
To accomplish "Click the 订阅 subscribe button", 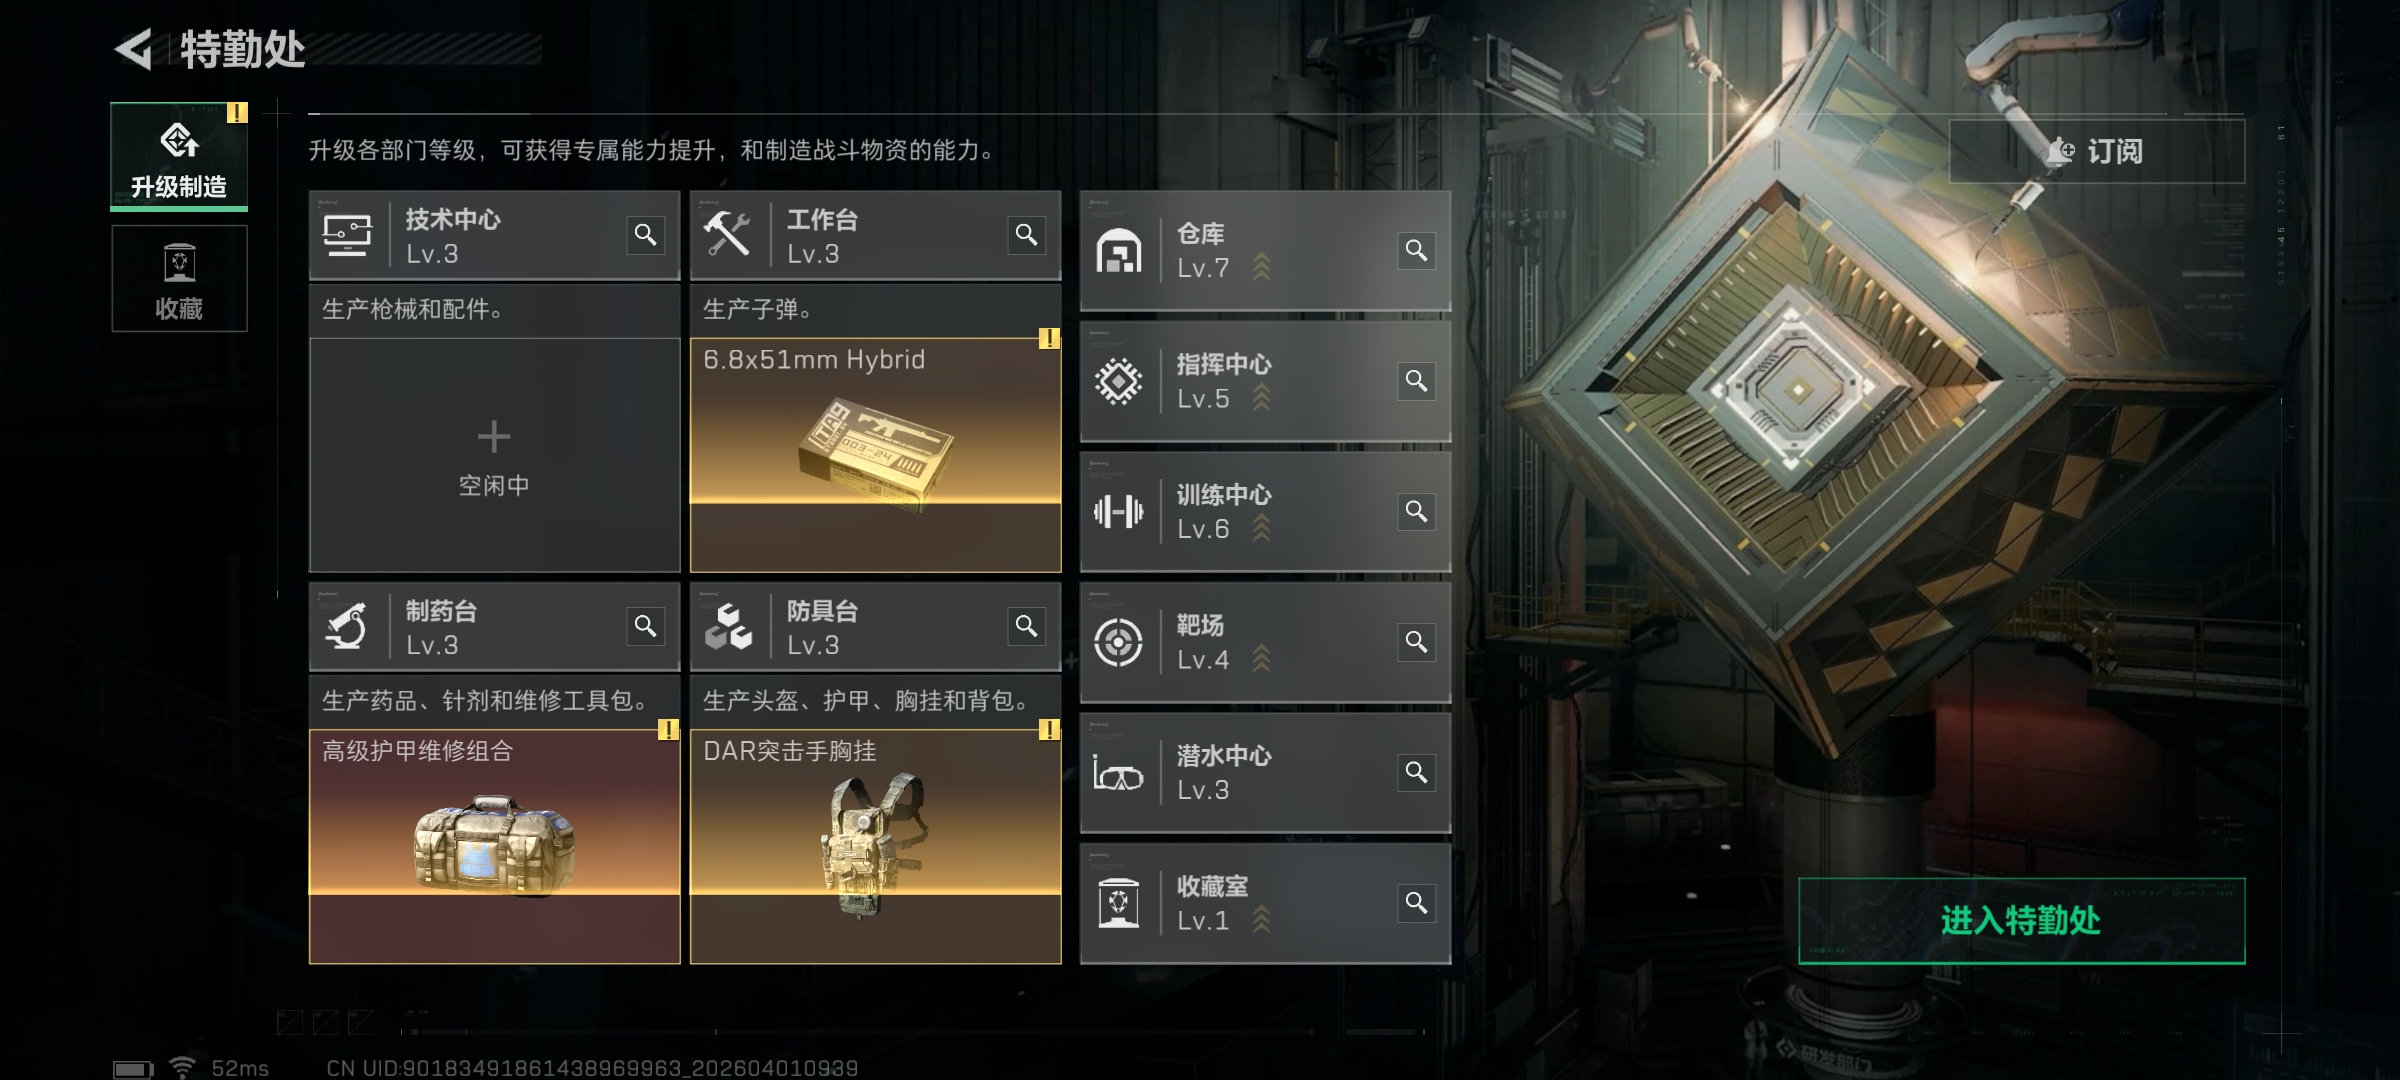I will click(x=2097, y=151).
